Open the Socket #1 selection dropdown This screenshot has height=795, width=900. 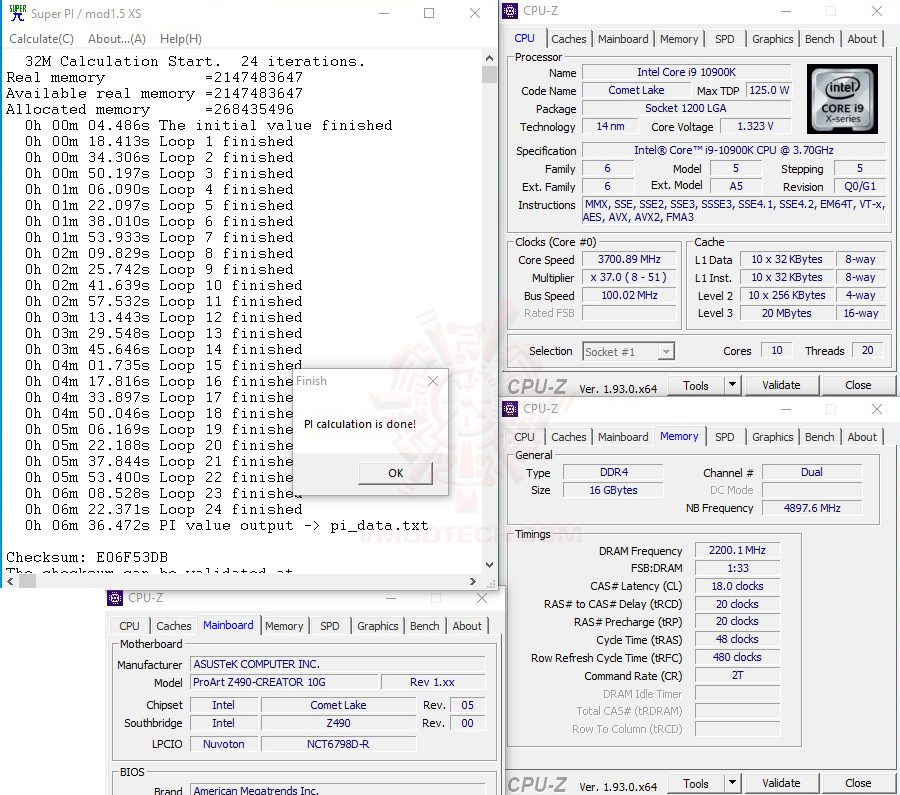click(666, 351)
